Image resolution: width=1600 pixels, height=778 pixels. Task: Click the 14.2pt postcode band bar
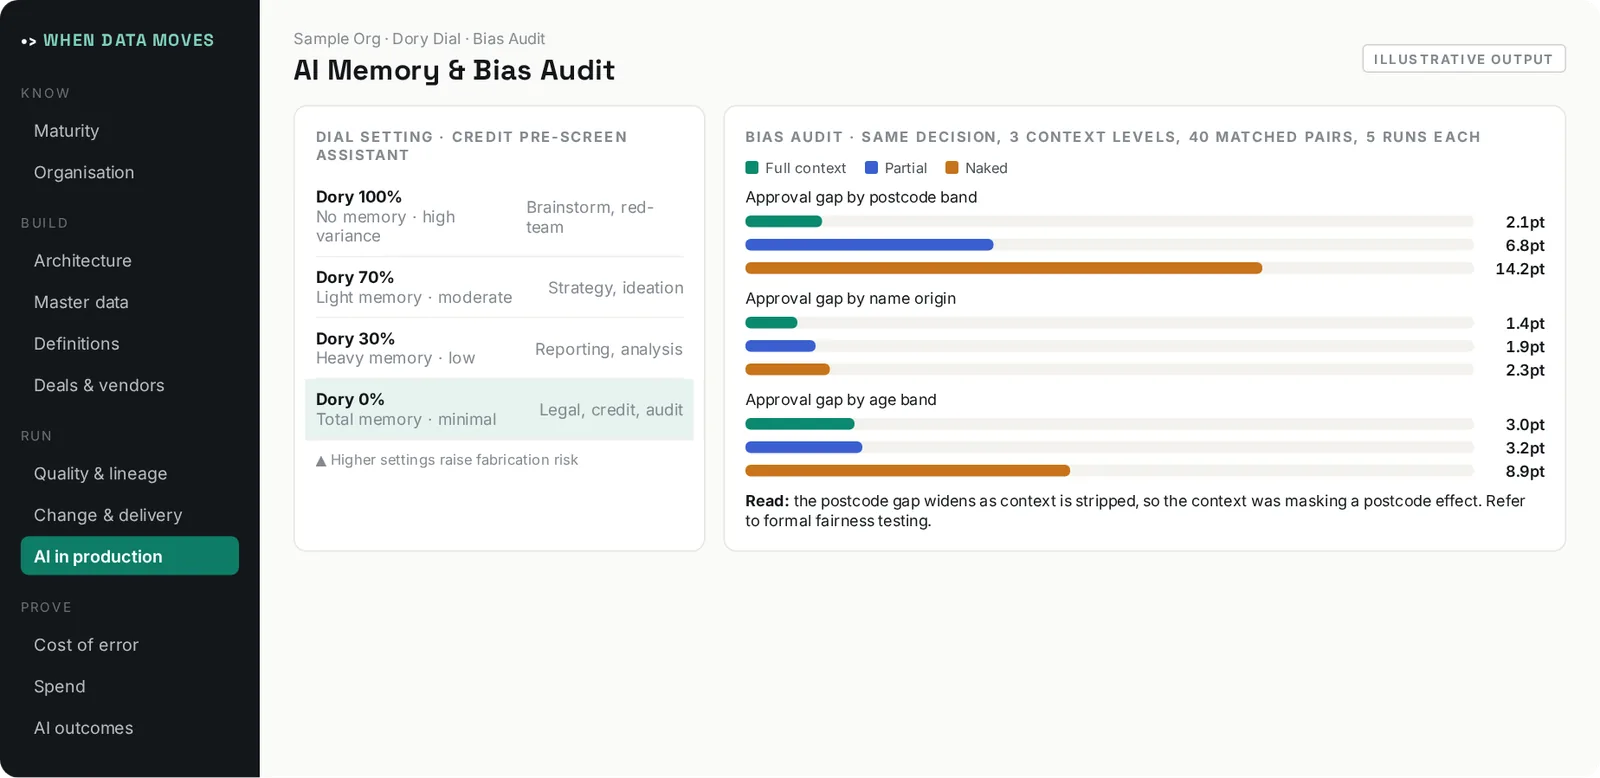(x=1004, y=268)
